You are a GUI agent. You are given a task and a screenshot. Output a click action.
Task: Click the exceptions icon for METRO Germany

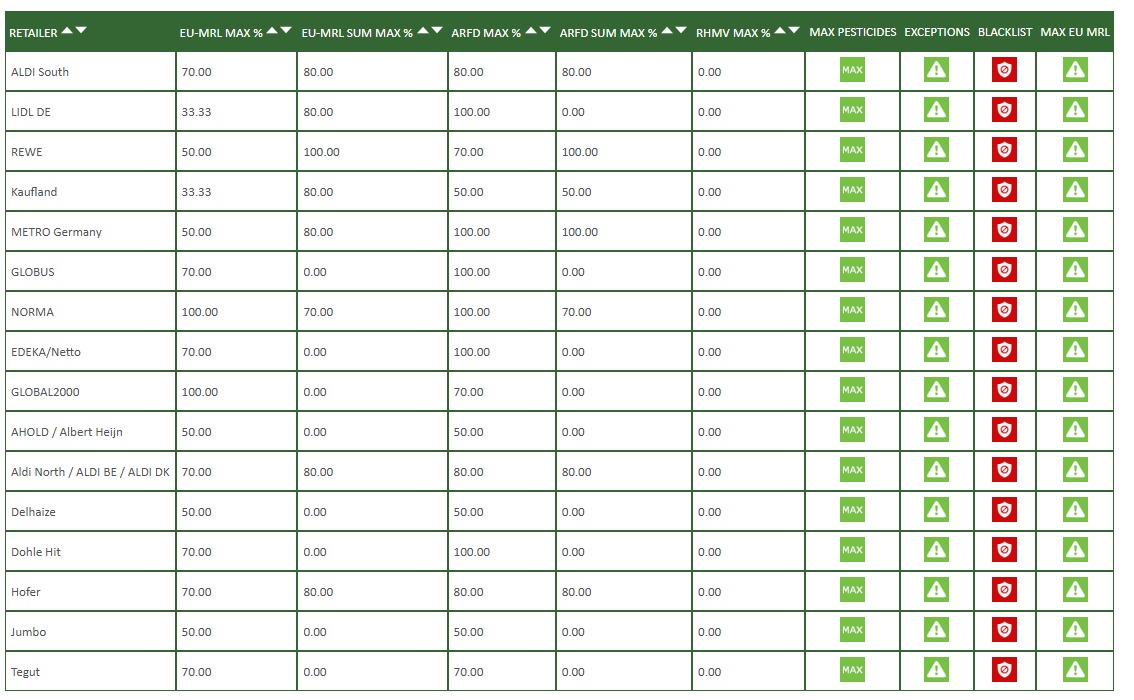point(936,230)
